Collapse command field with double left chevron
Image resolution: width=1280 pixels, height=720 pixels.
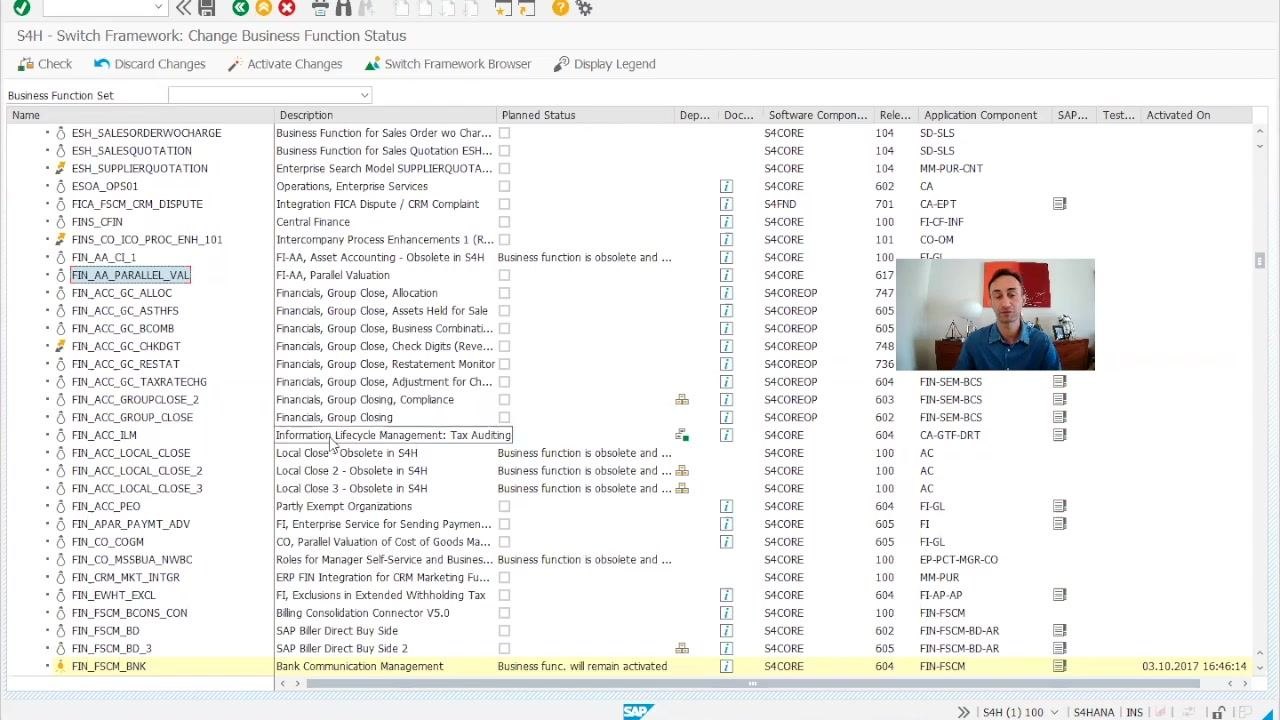(x=184, y=8)
